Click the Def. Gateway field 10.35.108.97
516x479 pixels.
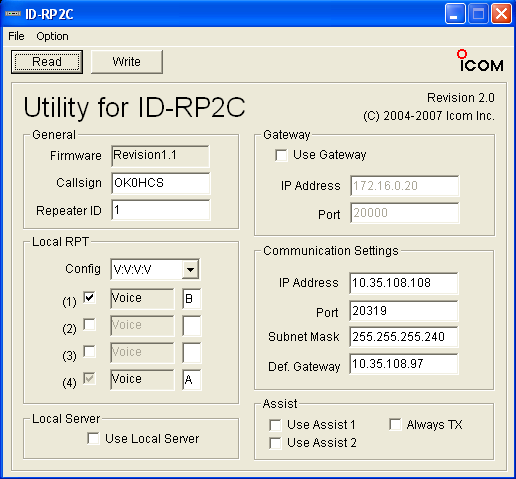404,364
